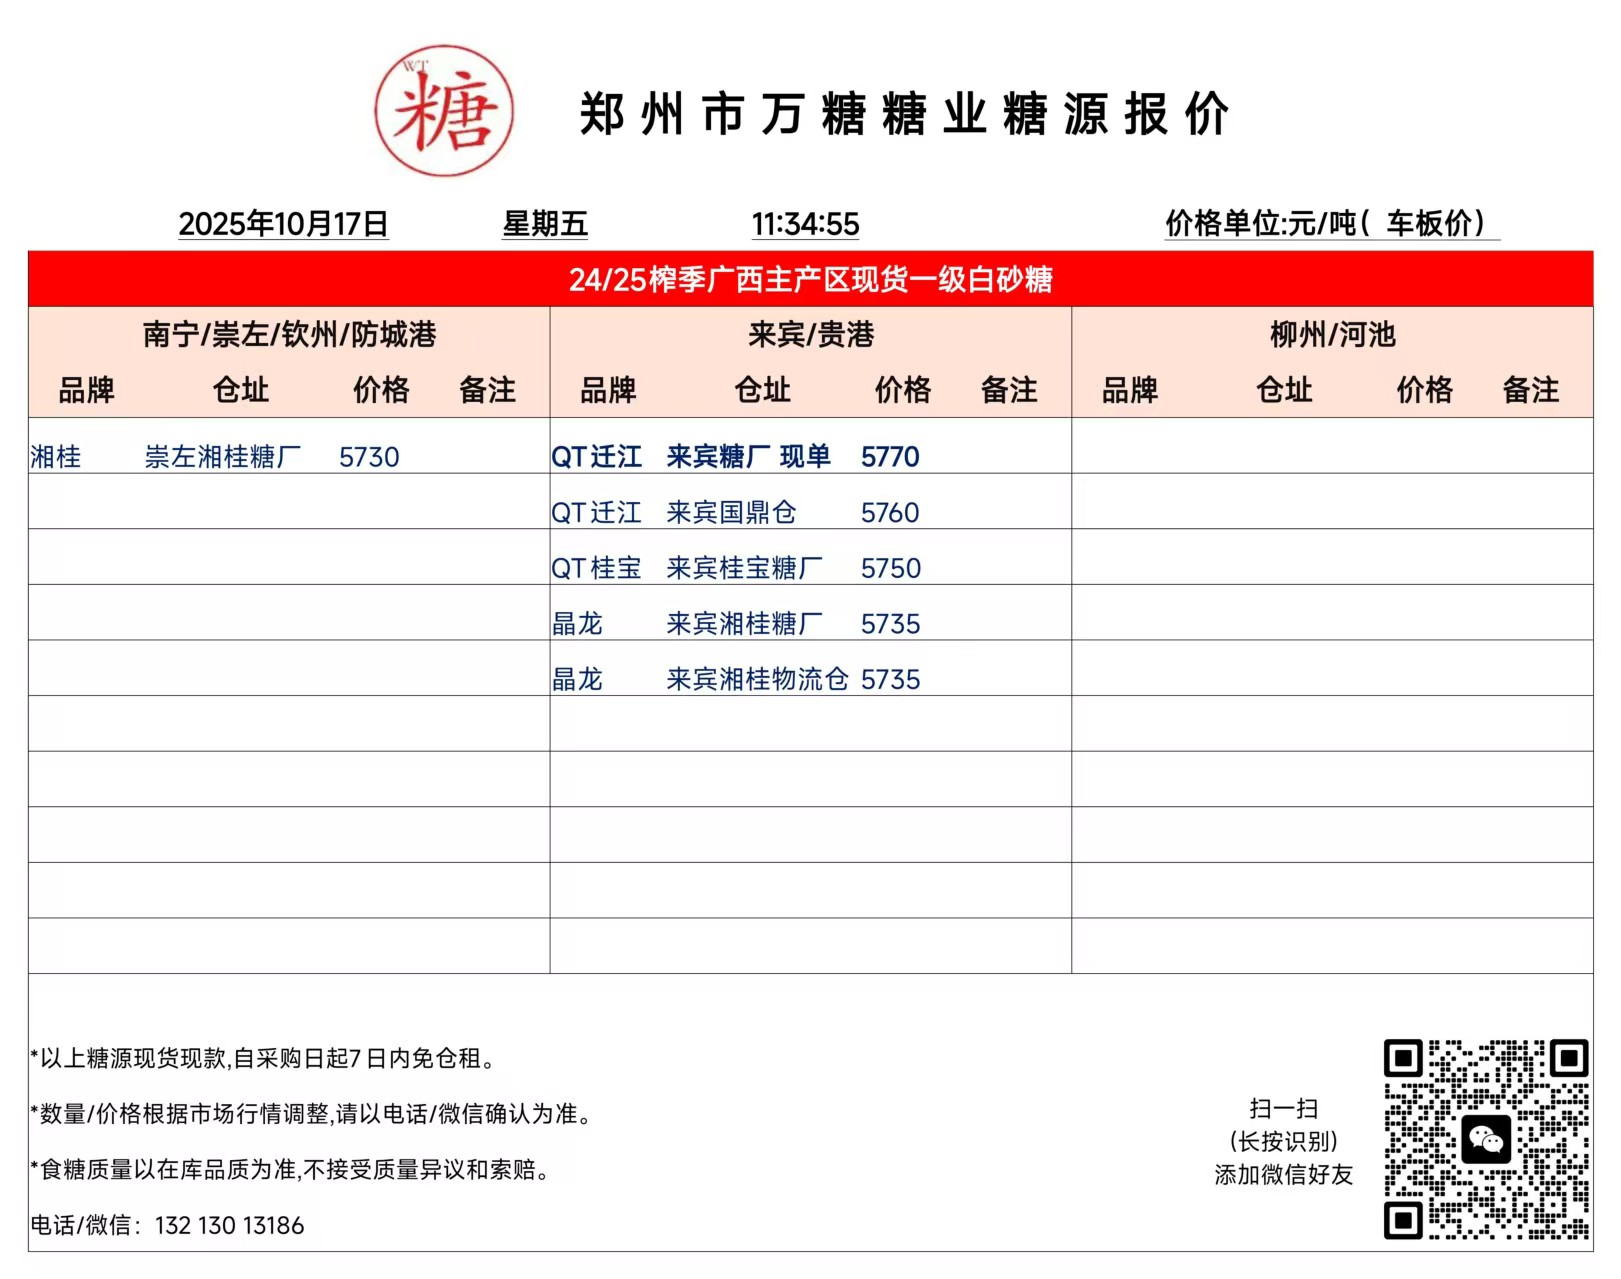Click the bold 来宾糖厂 现单 cell
Viewport: 1621px width, 1279px height.
pos(748,457)
